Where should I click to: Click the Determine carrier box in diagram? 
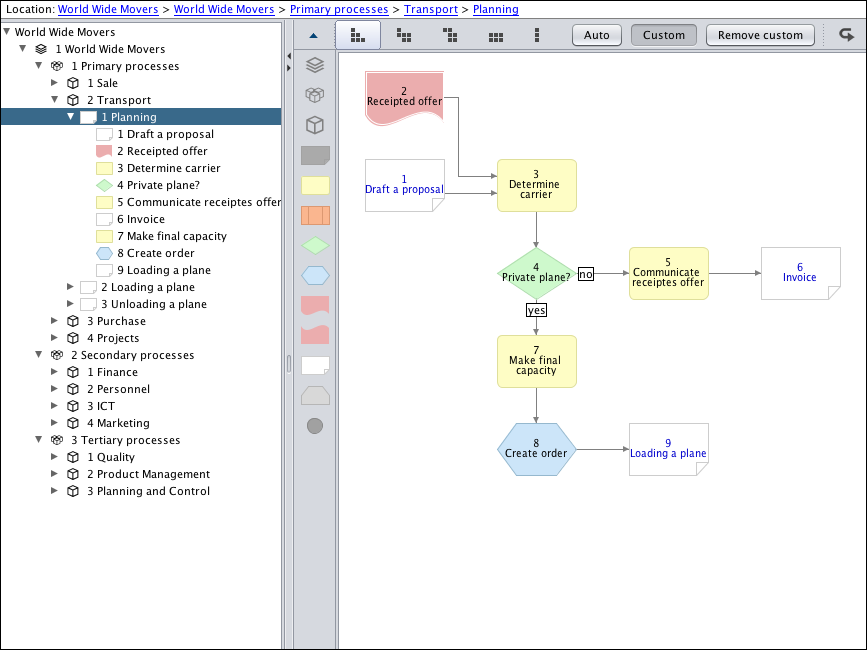coord(536,185)
